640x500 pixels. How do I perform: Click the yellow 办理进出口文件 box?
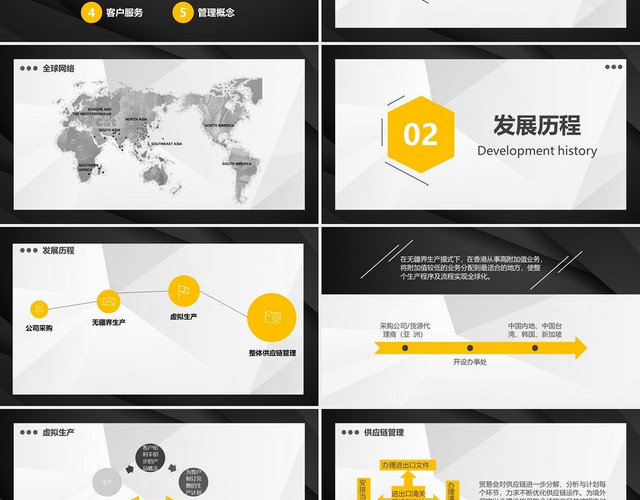click(x=406, y=465)
